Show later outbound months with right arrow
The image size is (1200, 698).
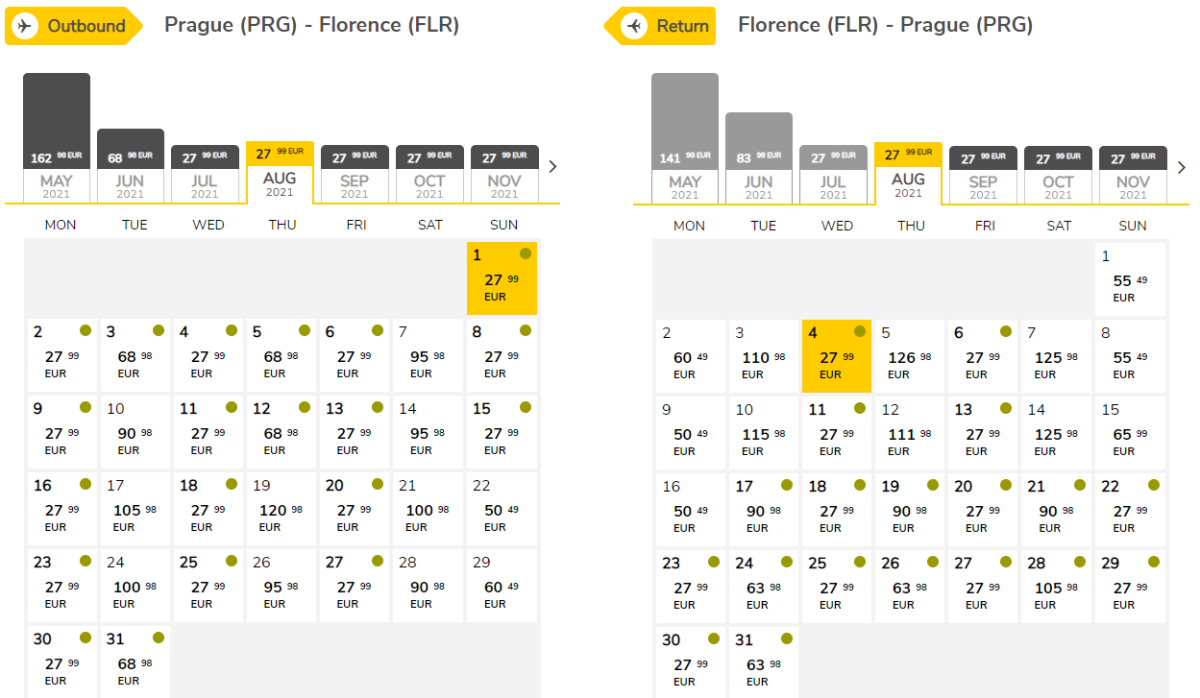coord(552,166)
